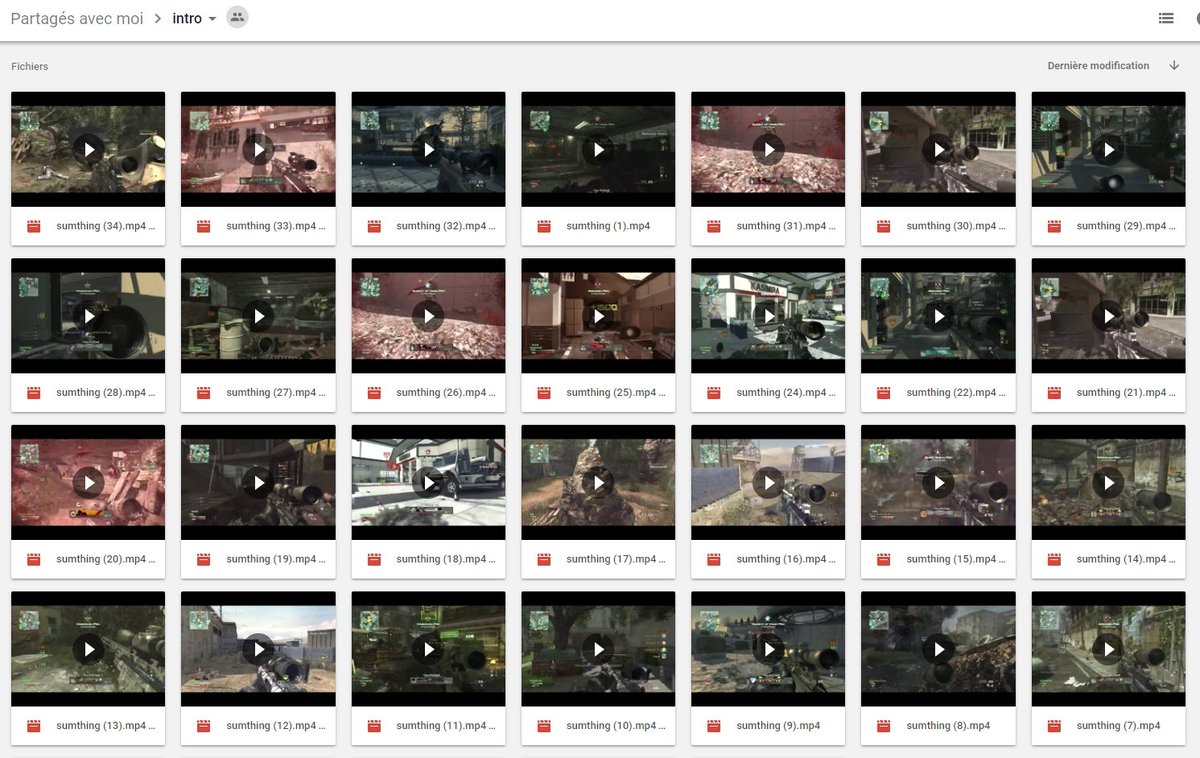Click the video icon of sumthing (10).mp4
Viewport: 1200px width, 758px height.
point(544,726)
